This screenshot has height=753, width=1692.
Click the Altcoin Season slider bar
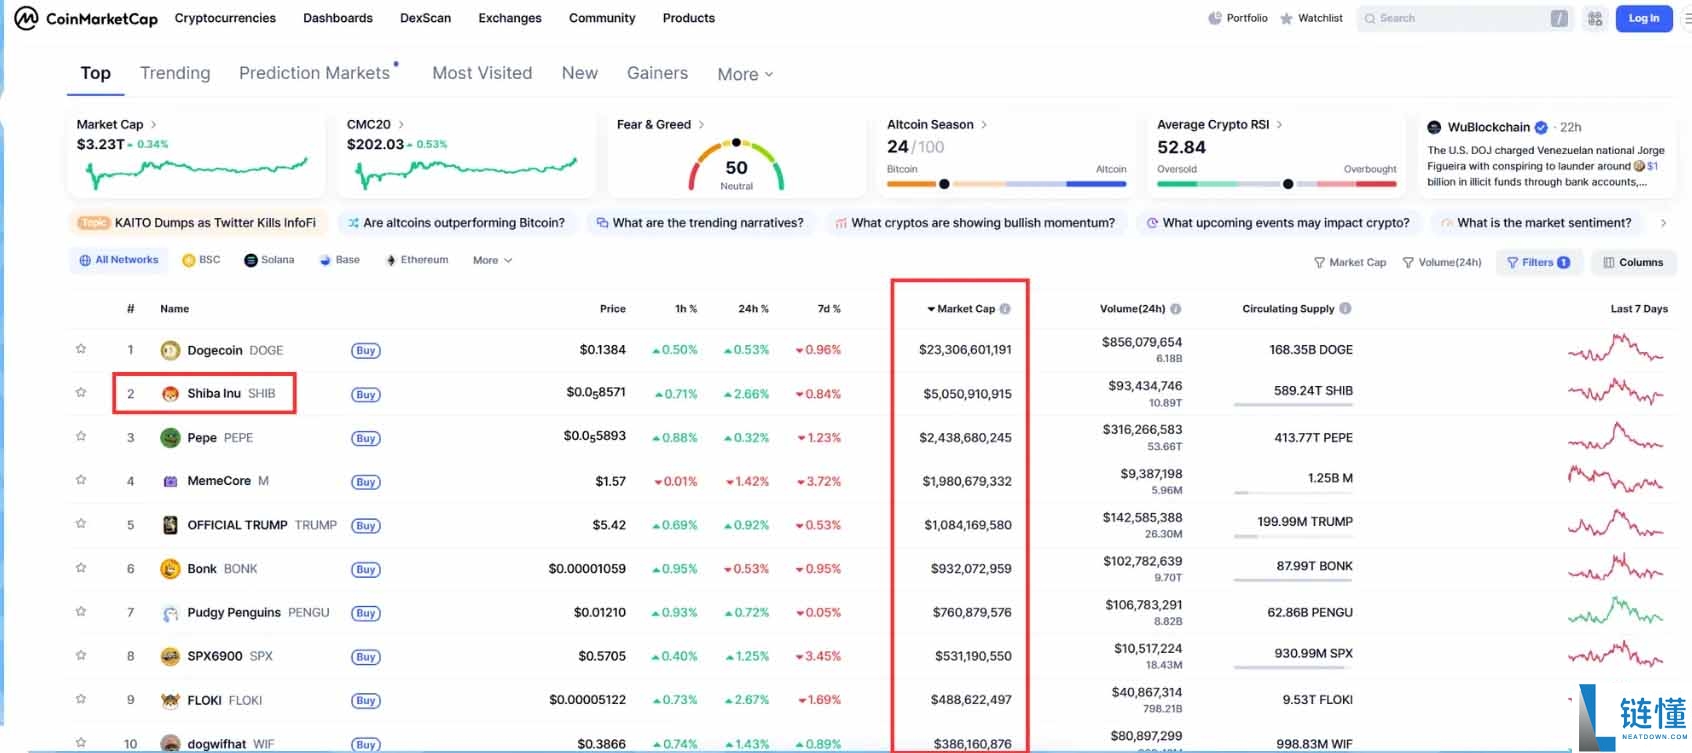pos(1007,184)
